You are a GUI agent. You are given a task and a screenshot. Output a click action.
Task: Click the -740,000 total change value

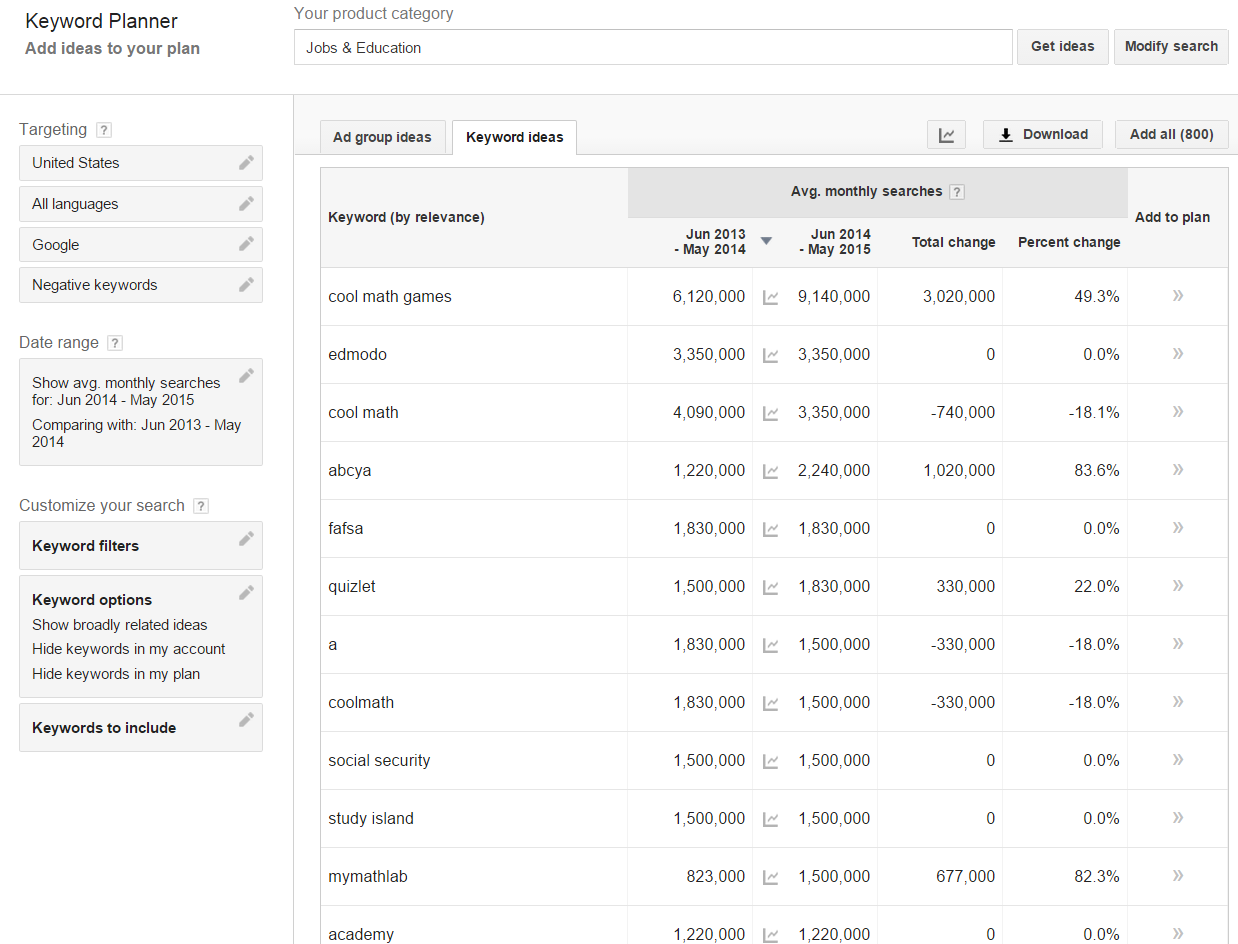963,413
